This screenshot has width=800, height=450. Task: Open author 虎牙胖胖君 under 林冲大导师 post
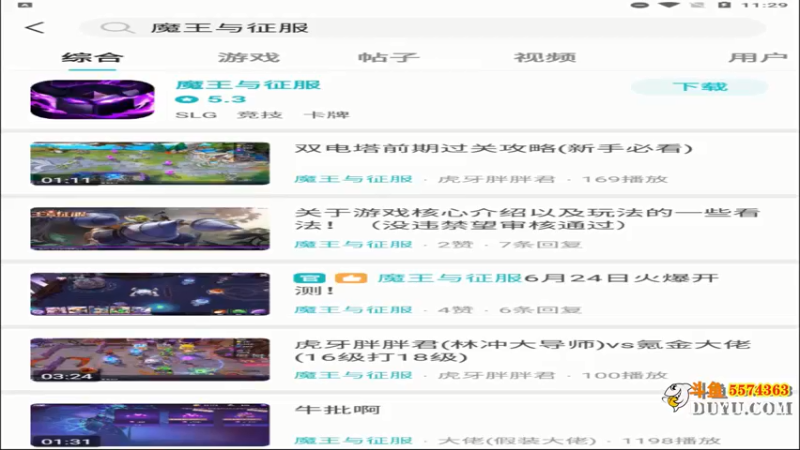point(496,375)
